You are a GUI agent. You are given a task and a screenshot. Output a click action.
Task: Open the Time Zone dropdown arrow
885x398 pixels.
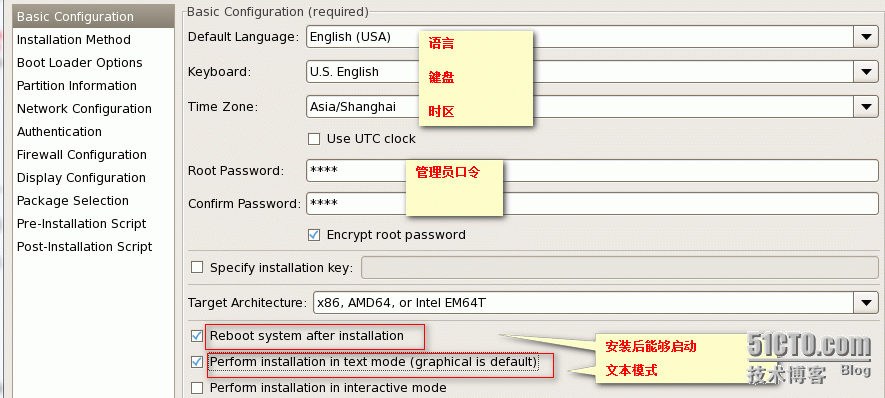866,106
